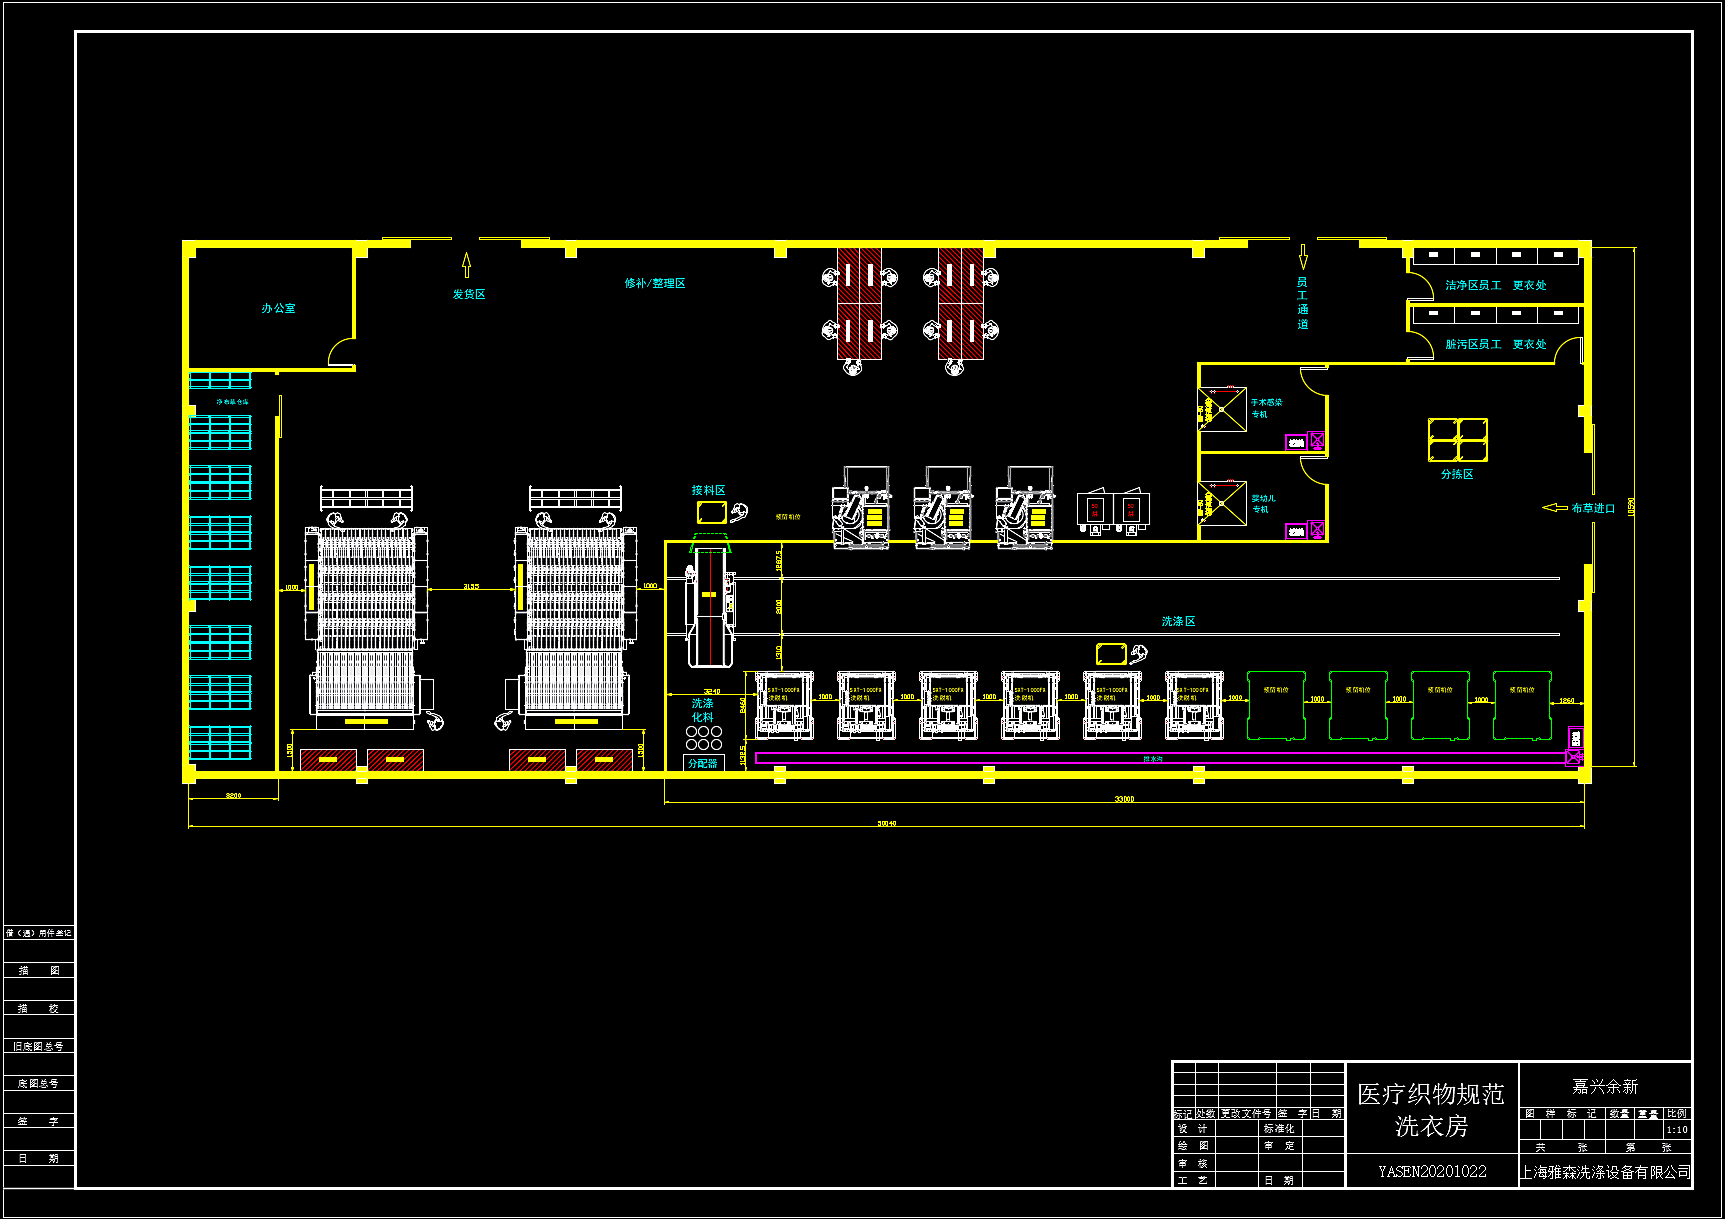Select the yellow cart symbol under 接料区
1725x1219 pixels.
pyautogui.click(x=711, y=513)
